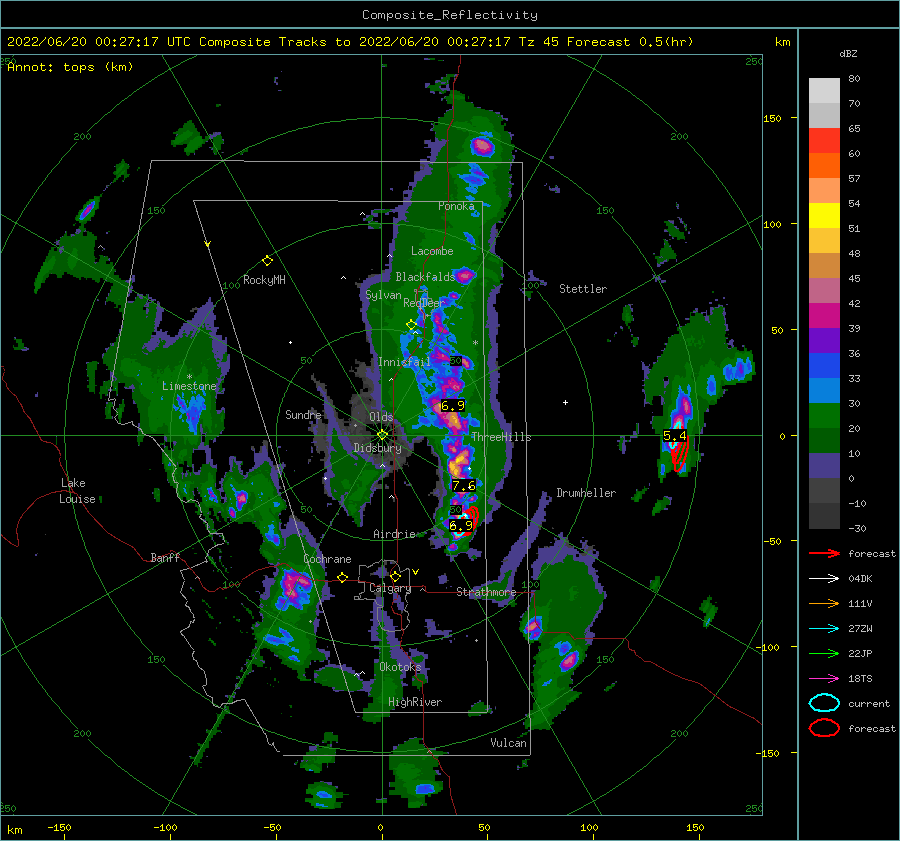
Task: Select the yellow radar-site diamond above Didsbury
Action: 382,435
